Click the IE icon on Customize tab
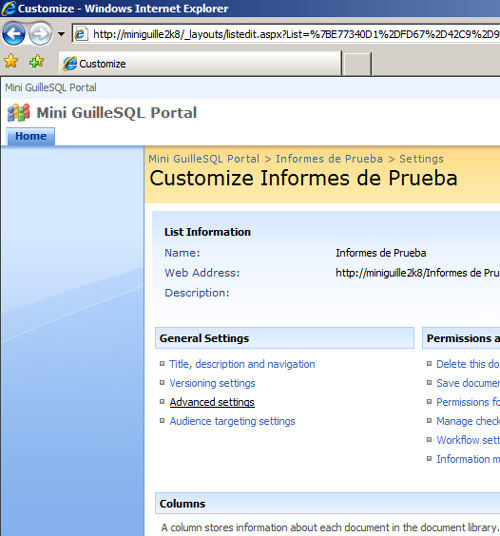 click(70, 64)
